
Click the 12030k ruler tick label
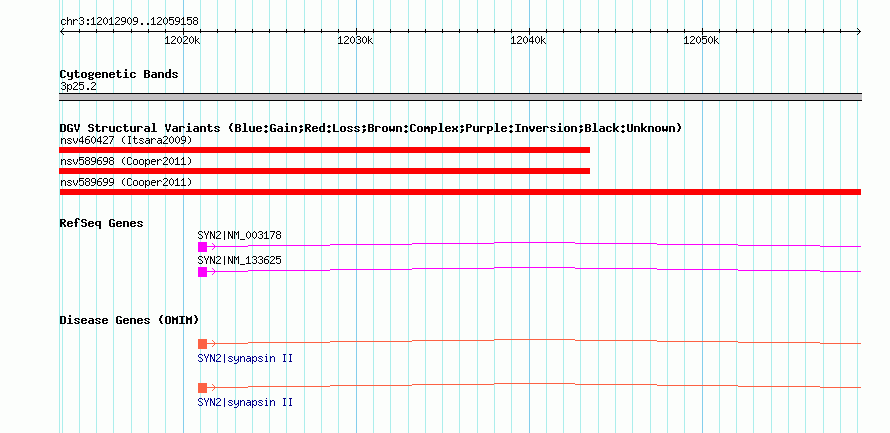tap(355, 40)
